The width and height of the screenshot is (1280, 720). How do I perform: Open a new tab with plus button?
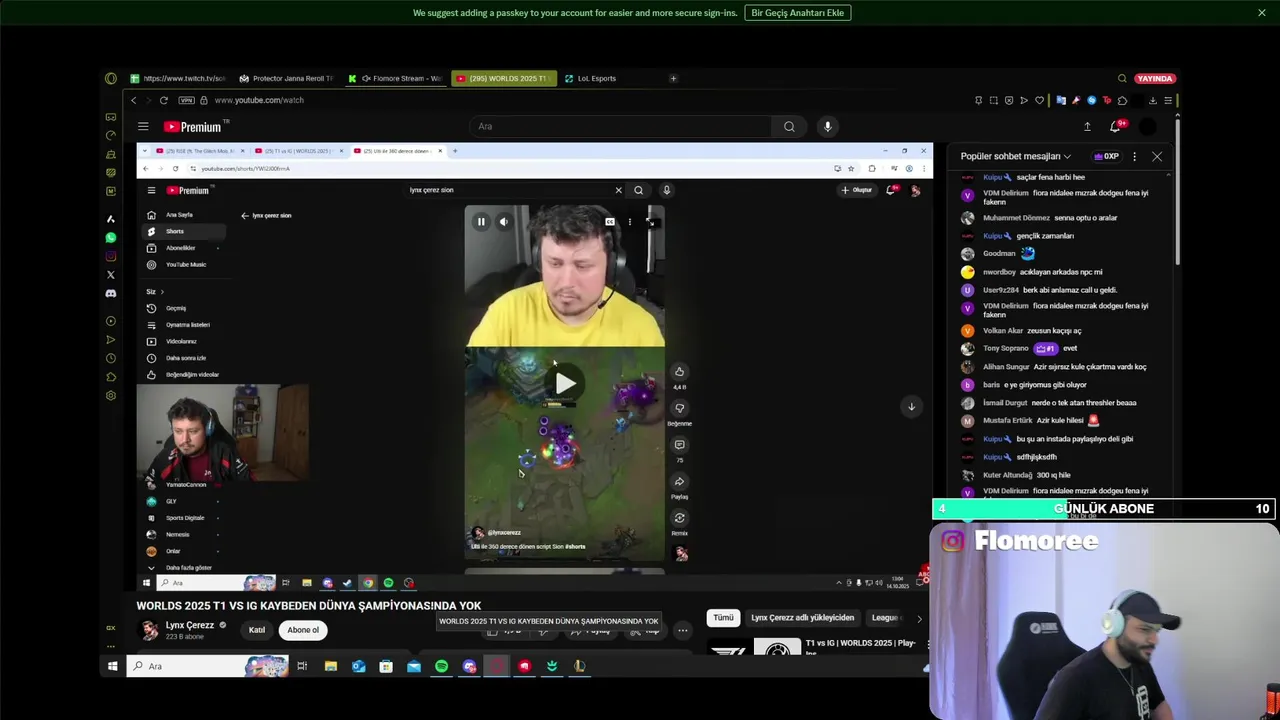pos(673,78)
